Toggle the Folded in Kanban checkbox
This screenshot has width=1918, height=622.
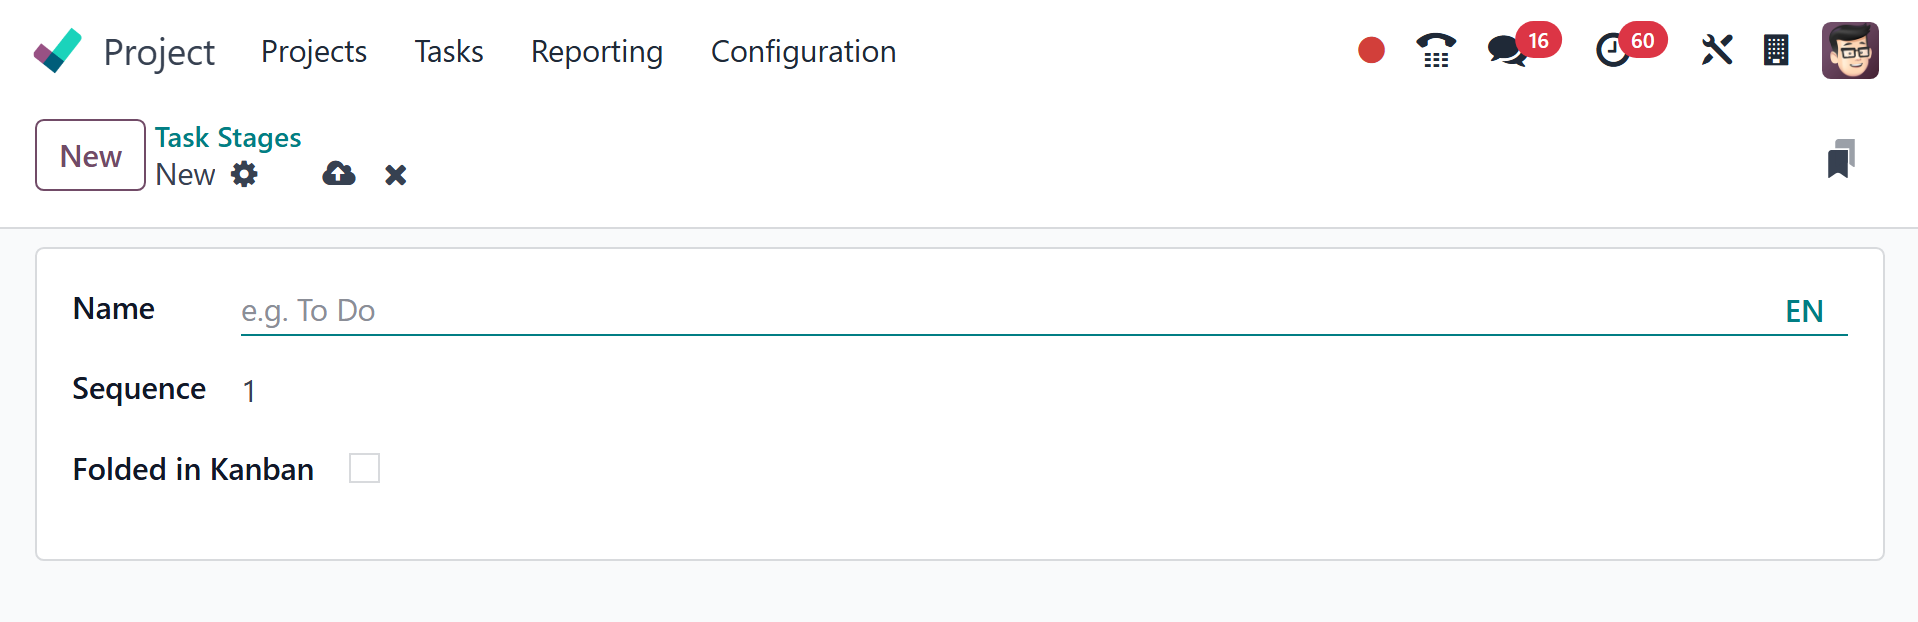pos(364,468)
